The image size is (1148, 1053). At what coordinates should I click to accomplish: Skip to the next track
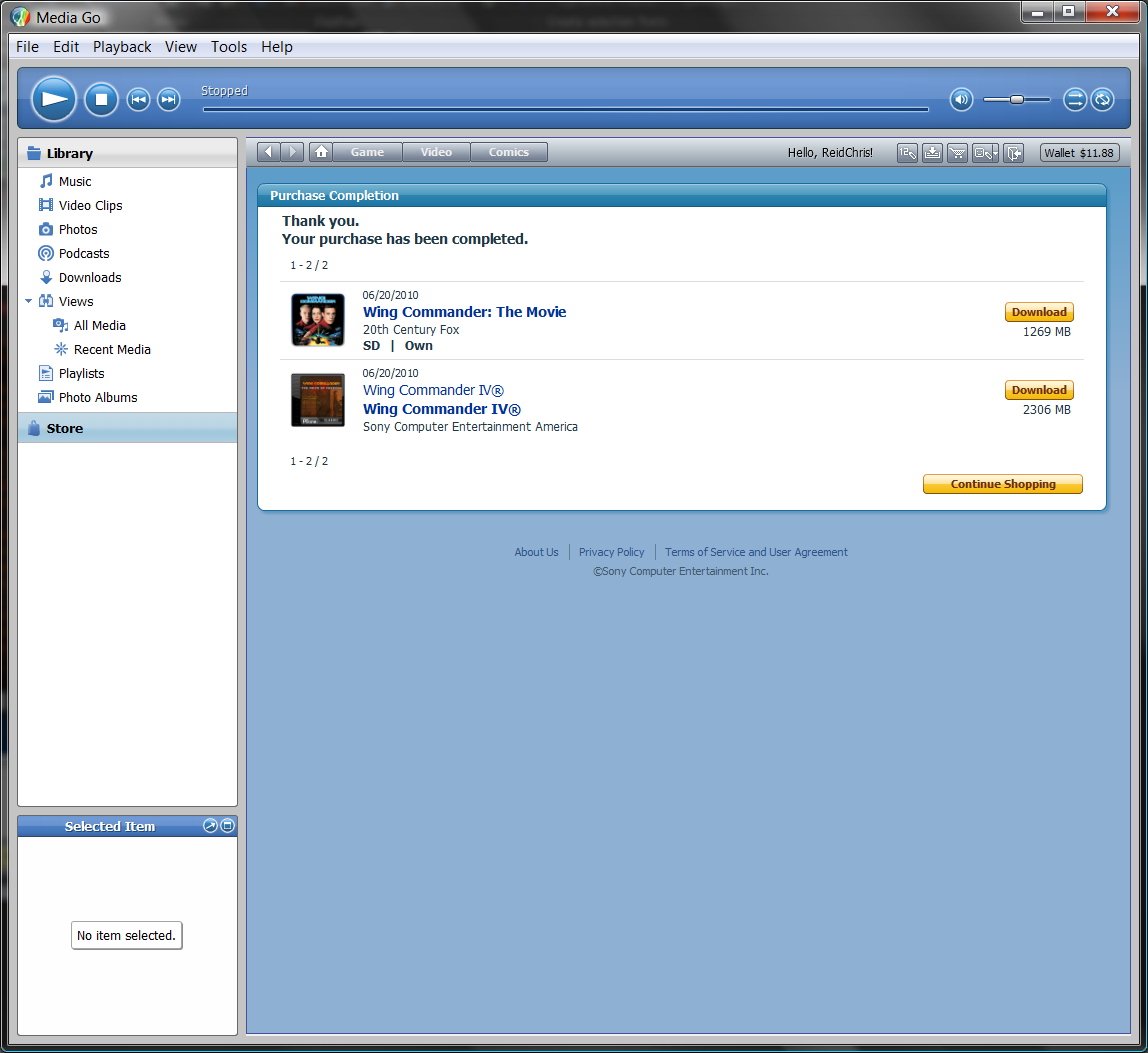tap(168, 99)
